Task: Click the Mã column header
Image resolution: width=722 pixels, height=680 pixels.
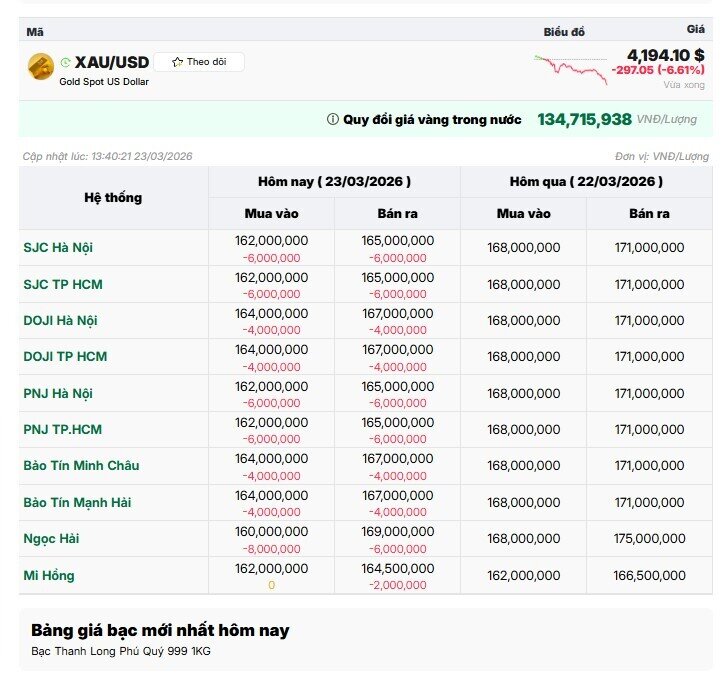Action: [35, 32]
